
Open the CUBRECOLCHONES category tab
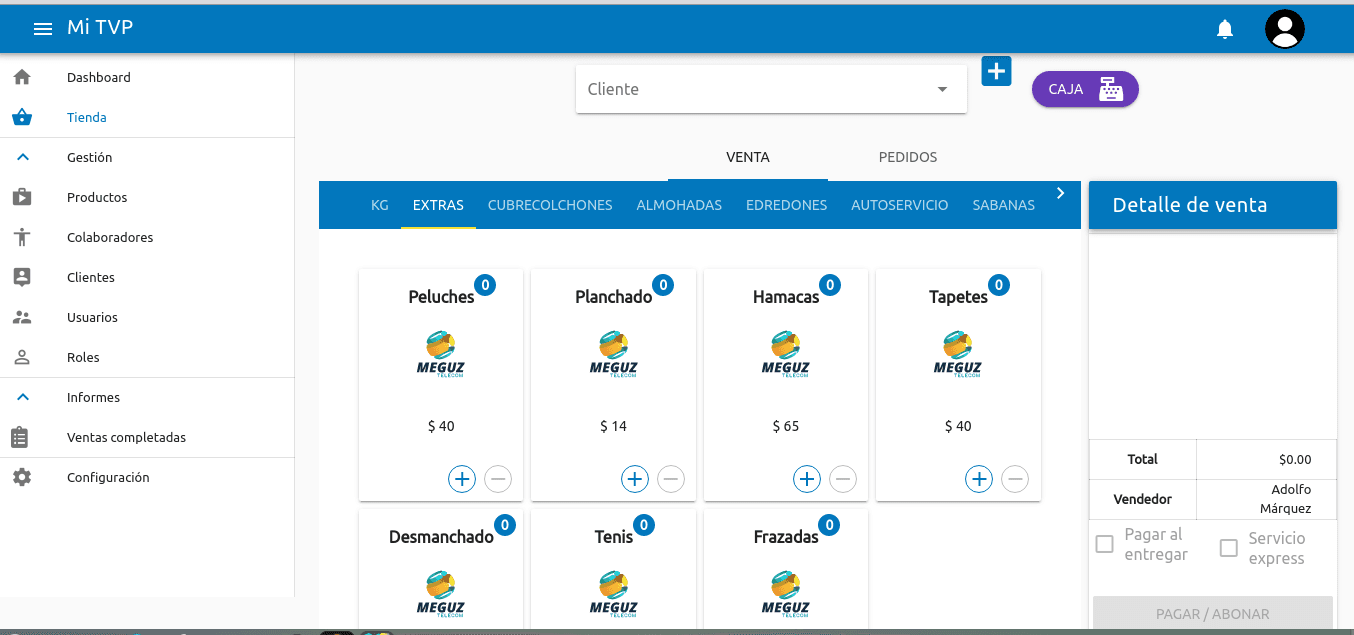point(550,205)
